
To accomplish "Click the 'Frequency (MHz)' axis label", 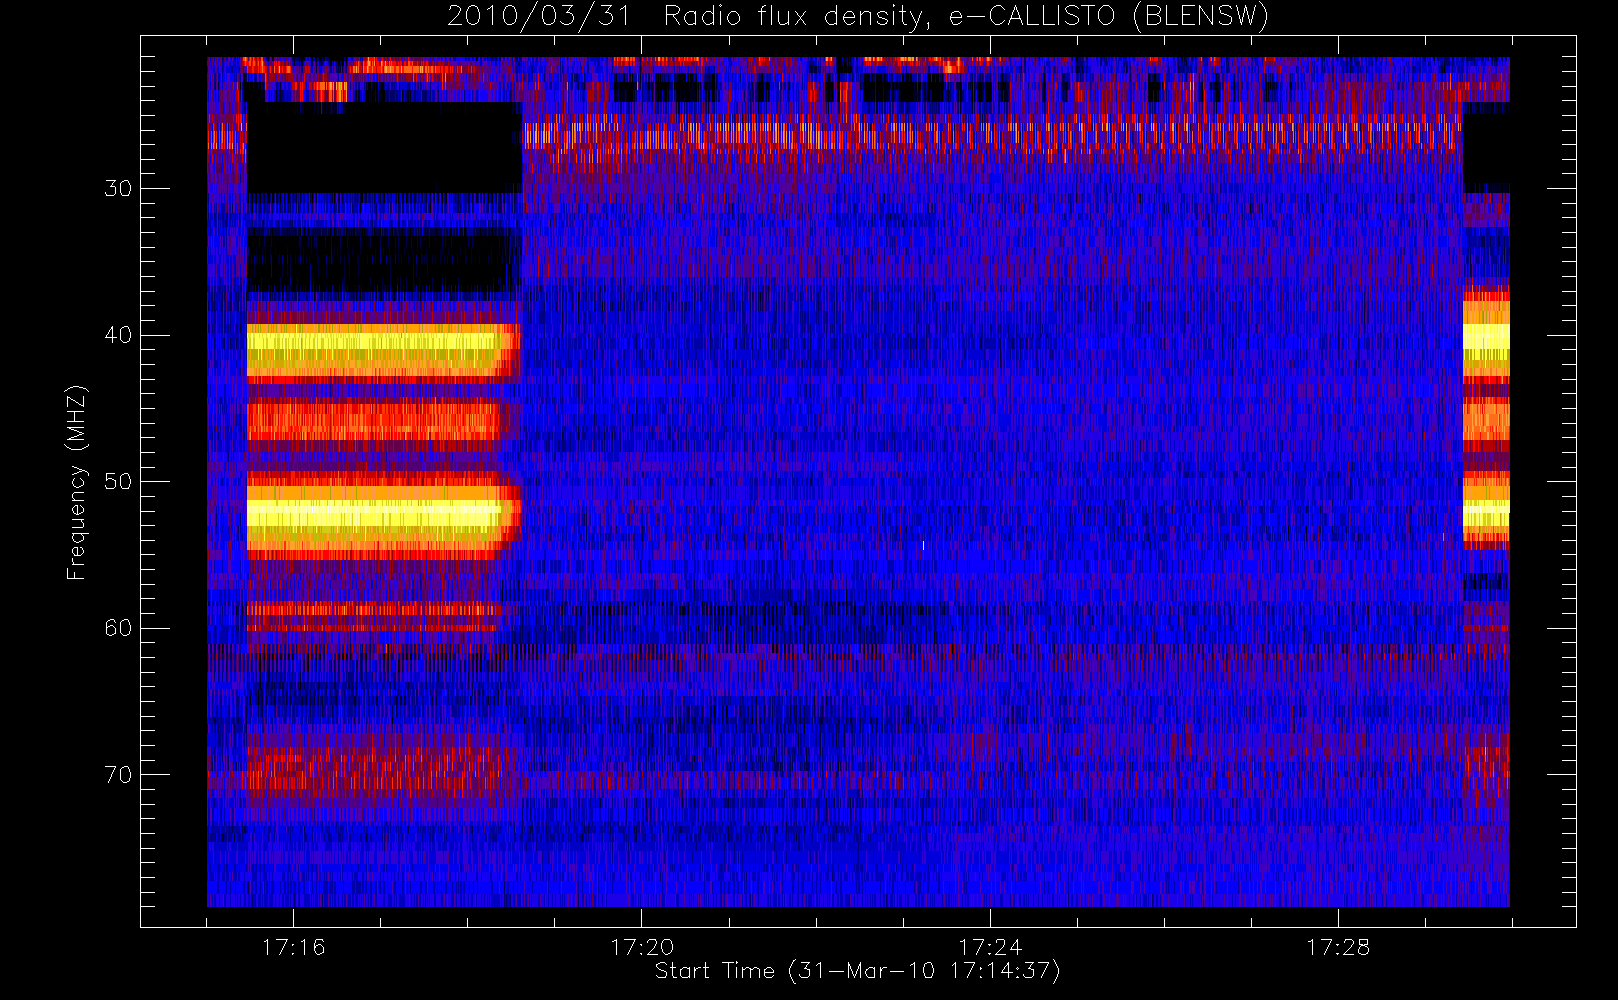I will pos(76,482).
